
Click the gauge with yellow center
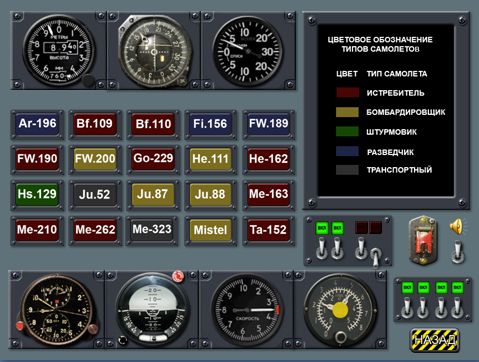(340, 310)
